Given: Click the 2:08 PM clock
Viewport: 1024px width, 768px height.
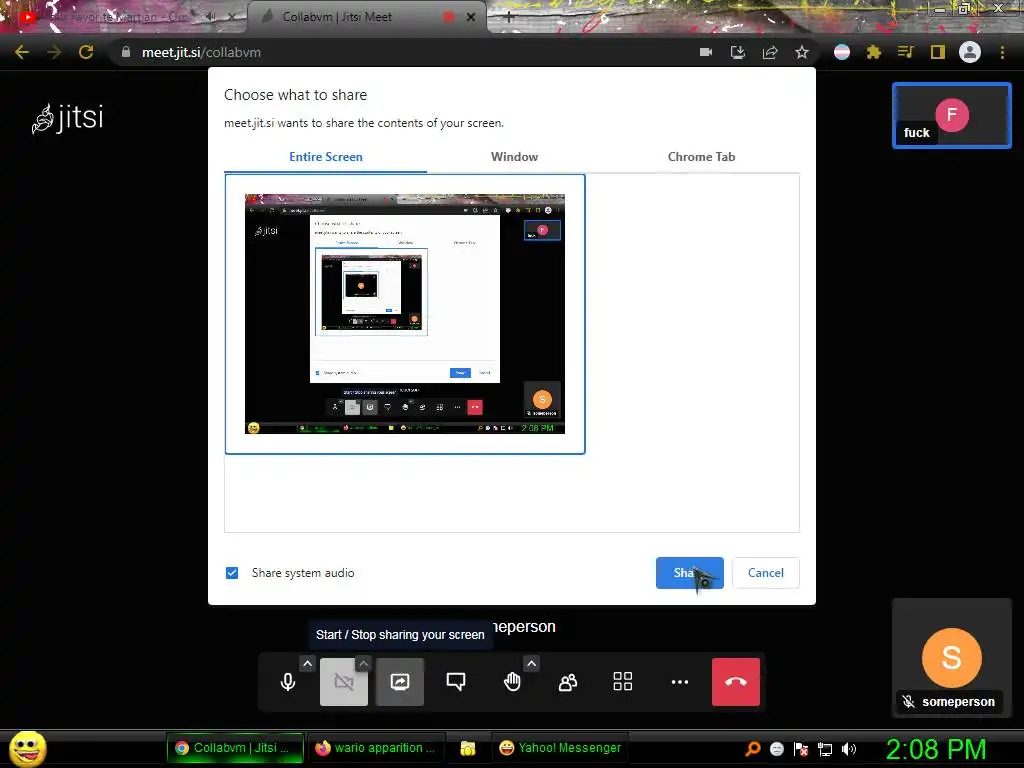Looking at the screenshot, I should (x=936, y=749).
